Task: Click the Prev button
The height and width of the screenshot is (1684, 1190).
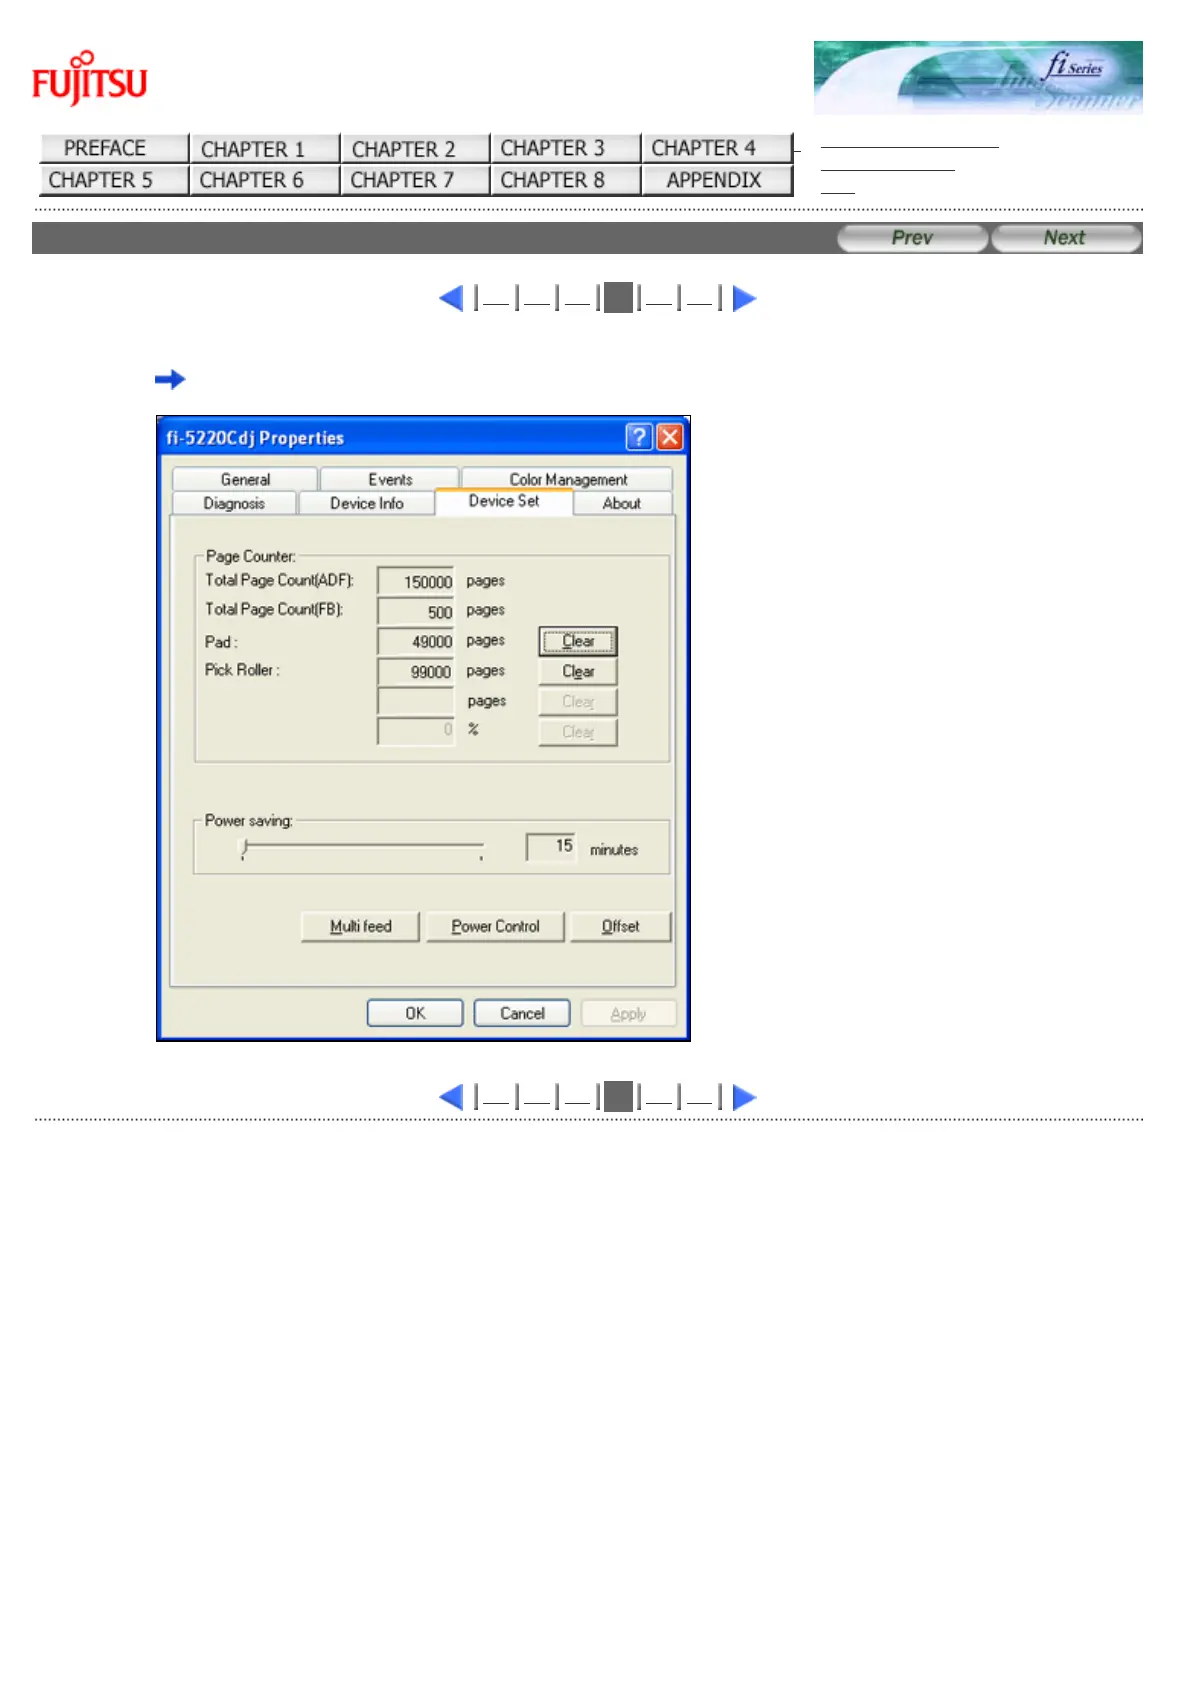Action: point(912,238)
